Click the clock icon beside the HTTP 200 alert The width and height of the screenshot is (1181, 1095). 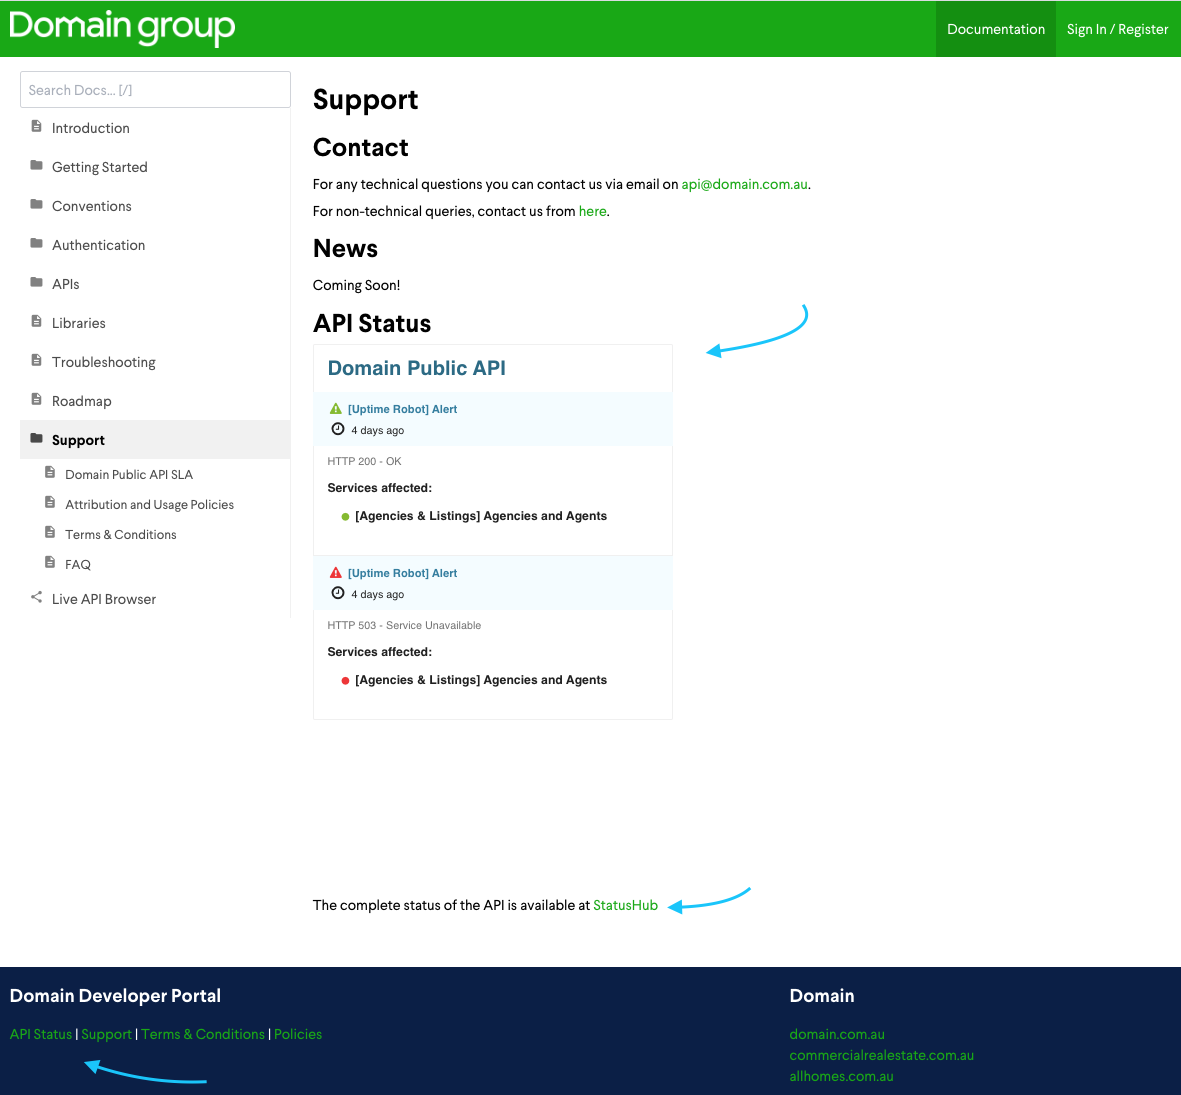tap(338, 429)
